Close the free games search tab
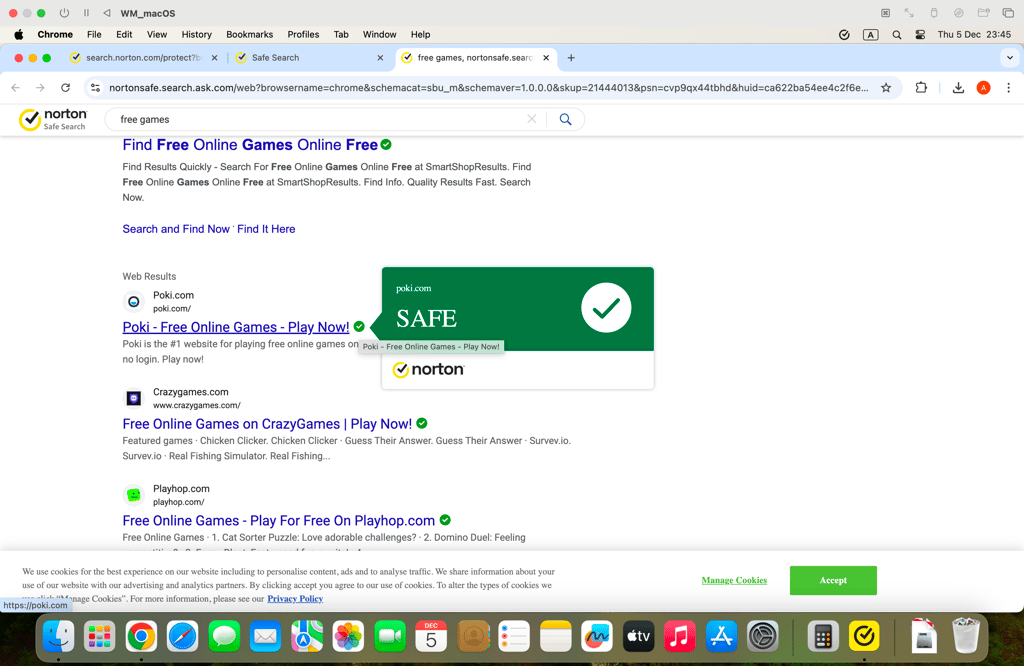Viewport: 1024px width, 666px height. (x=546, y=57)
